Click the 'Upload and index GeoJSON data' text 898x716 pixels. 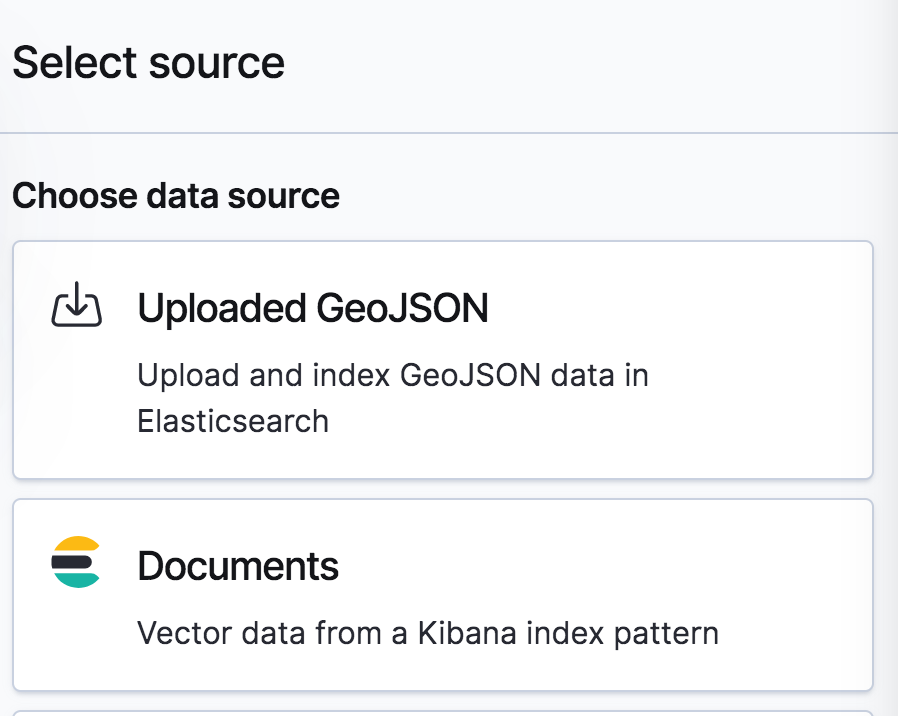(393, 375)
